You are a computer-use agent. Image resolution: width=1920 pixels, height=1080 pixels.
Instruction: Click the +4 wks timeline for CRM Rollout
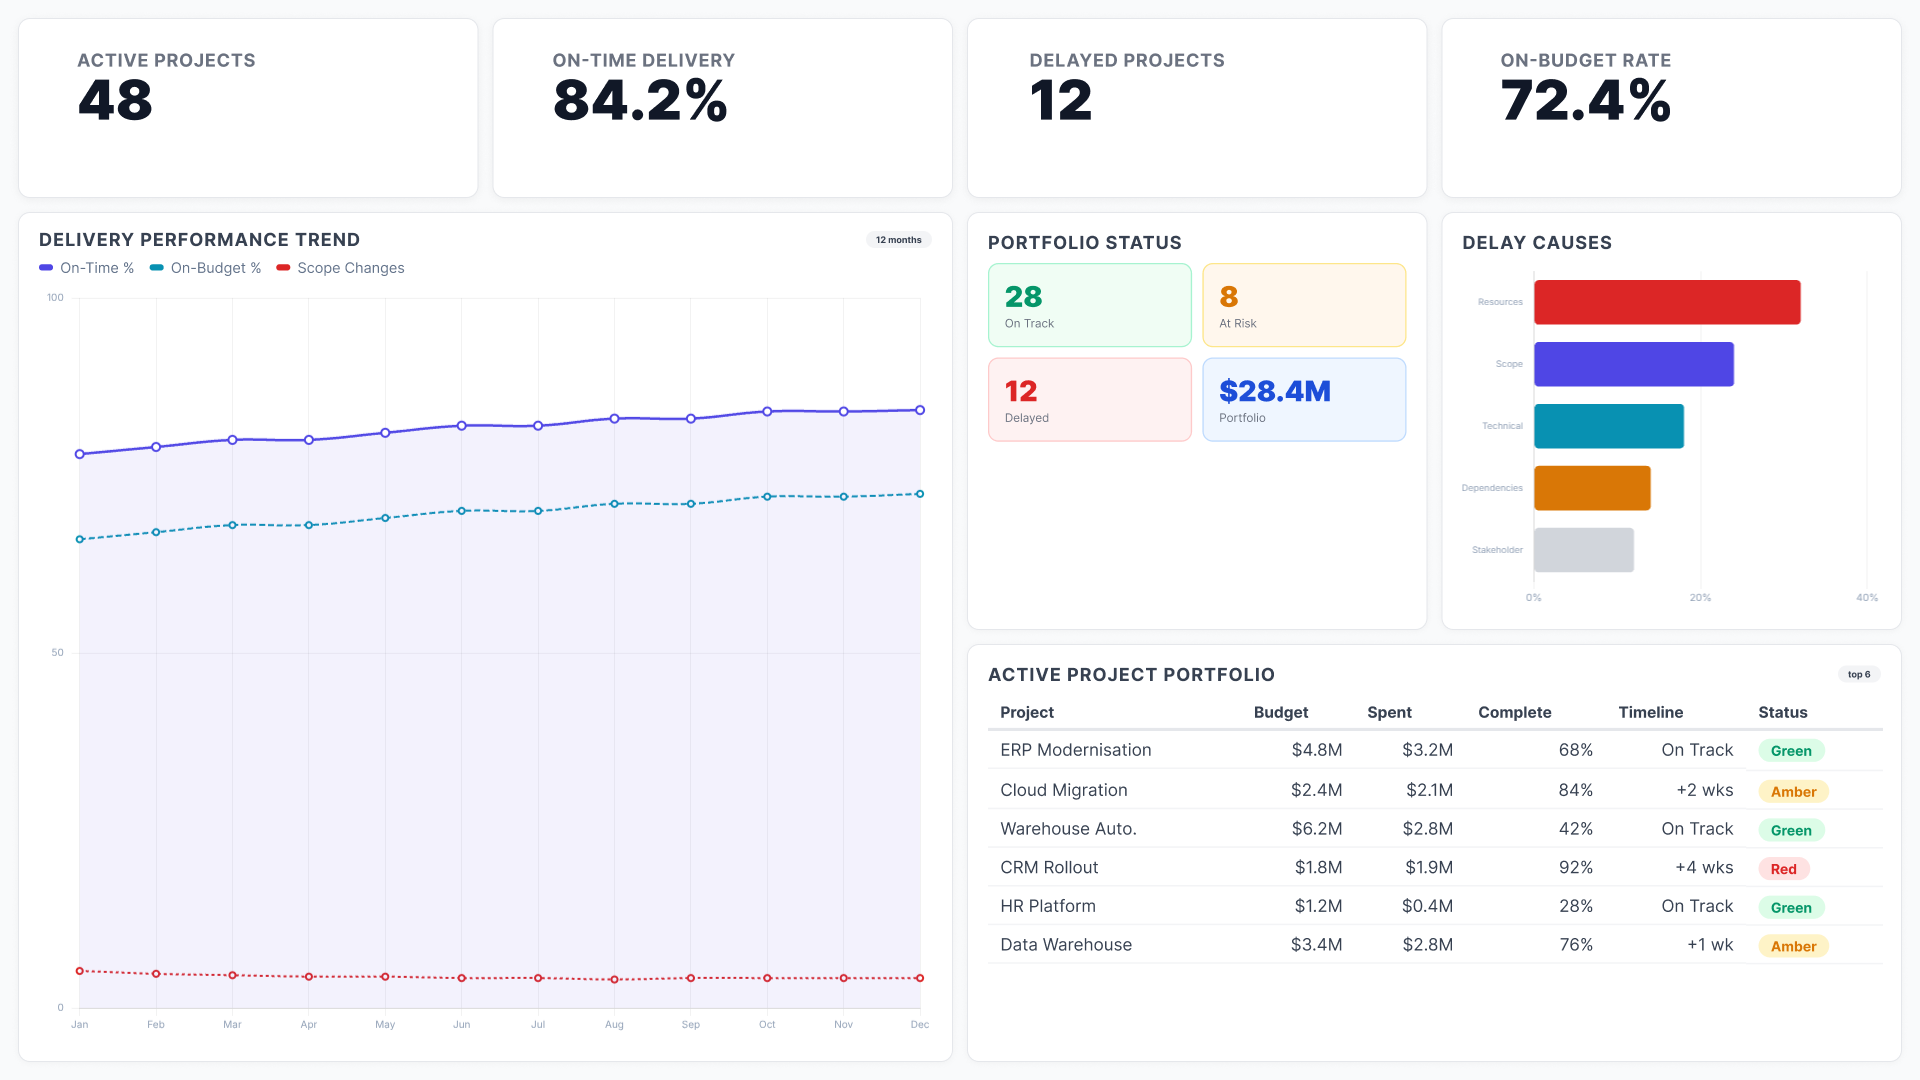[x=1704, y=868]
